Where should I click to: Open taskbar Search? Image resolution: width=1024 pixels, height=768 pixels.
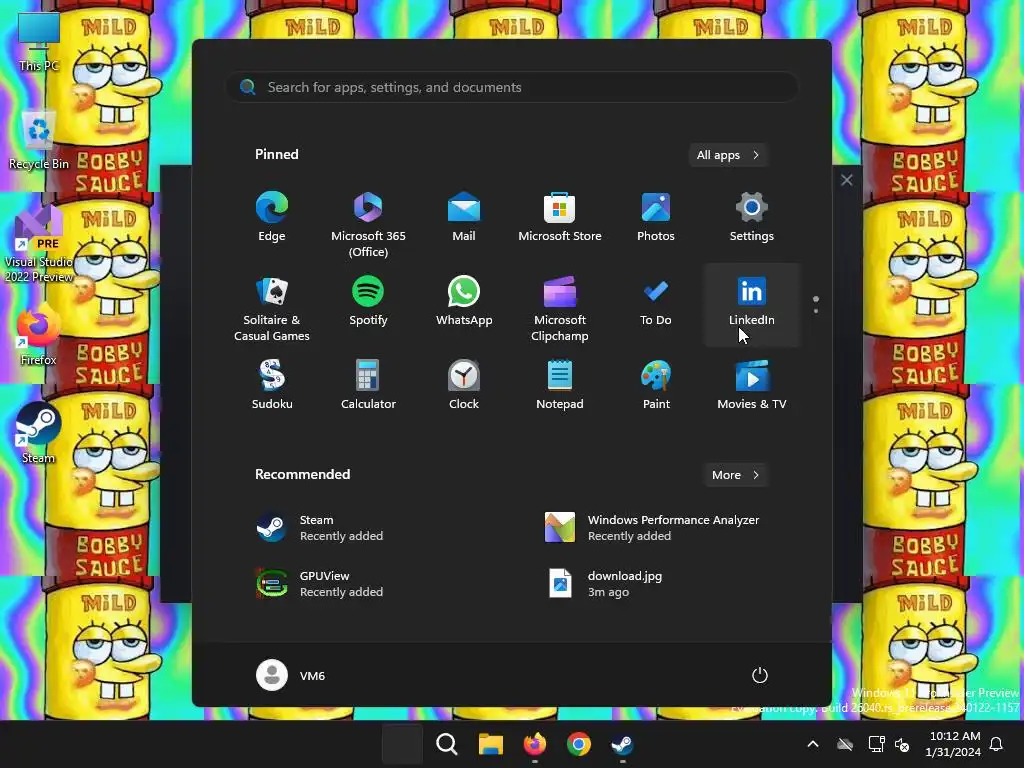pyautogui.click(x=447, y=744)
